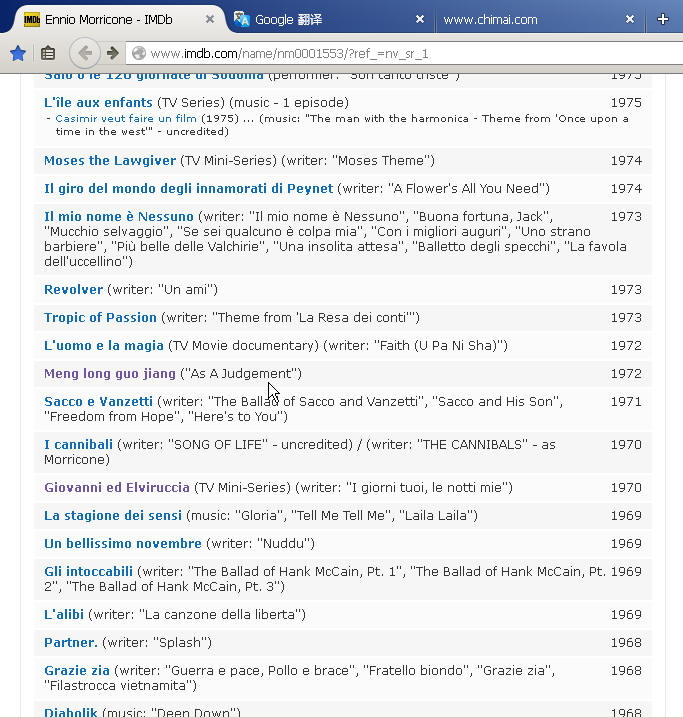Viewport: 683px width, 718px height.
Task: Click the Google Translate favicon on its tab
Action: click(x=242, y=19)
